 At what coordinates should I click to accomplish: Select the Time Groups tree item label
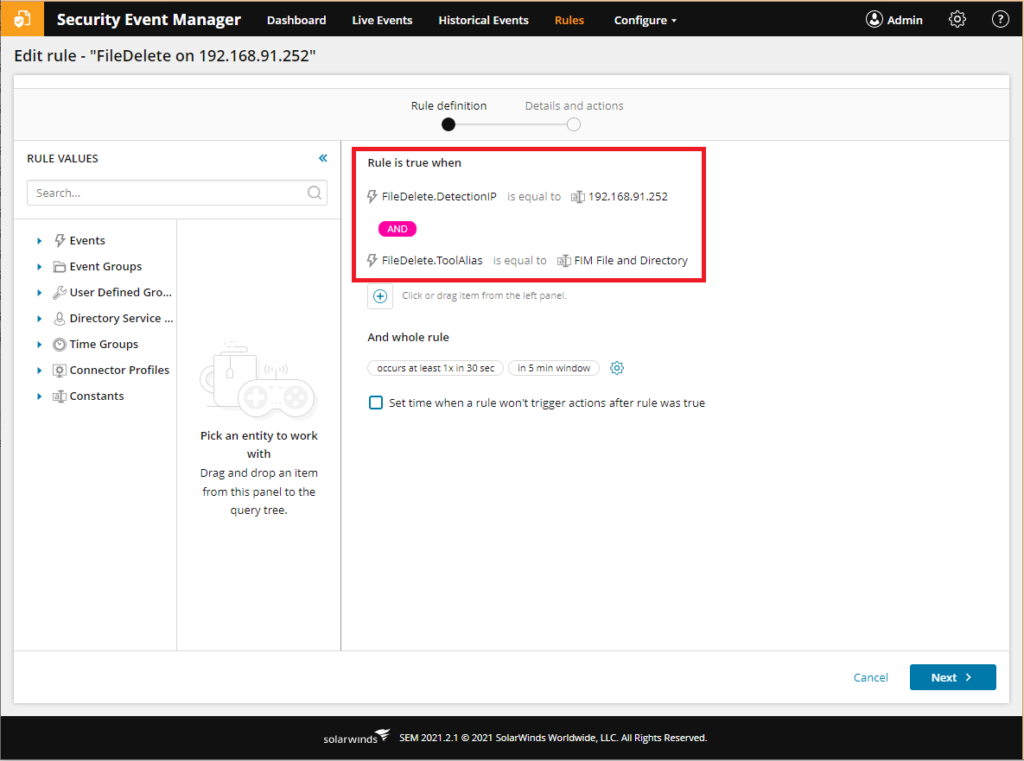pyautogui.click(x=104, y=344)
